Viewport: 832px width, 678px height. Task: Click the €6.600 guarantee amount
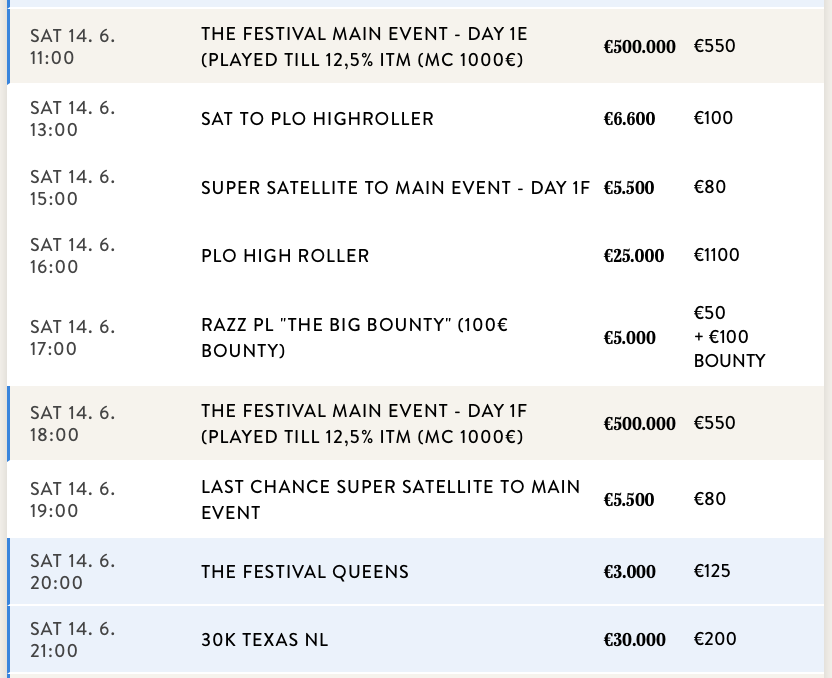629,119
